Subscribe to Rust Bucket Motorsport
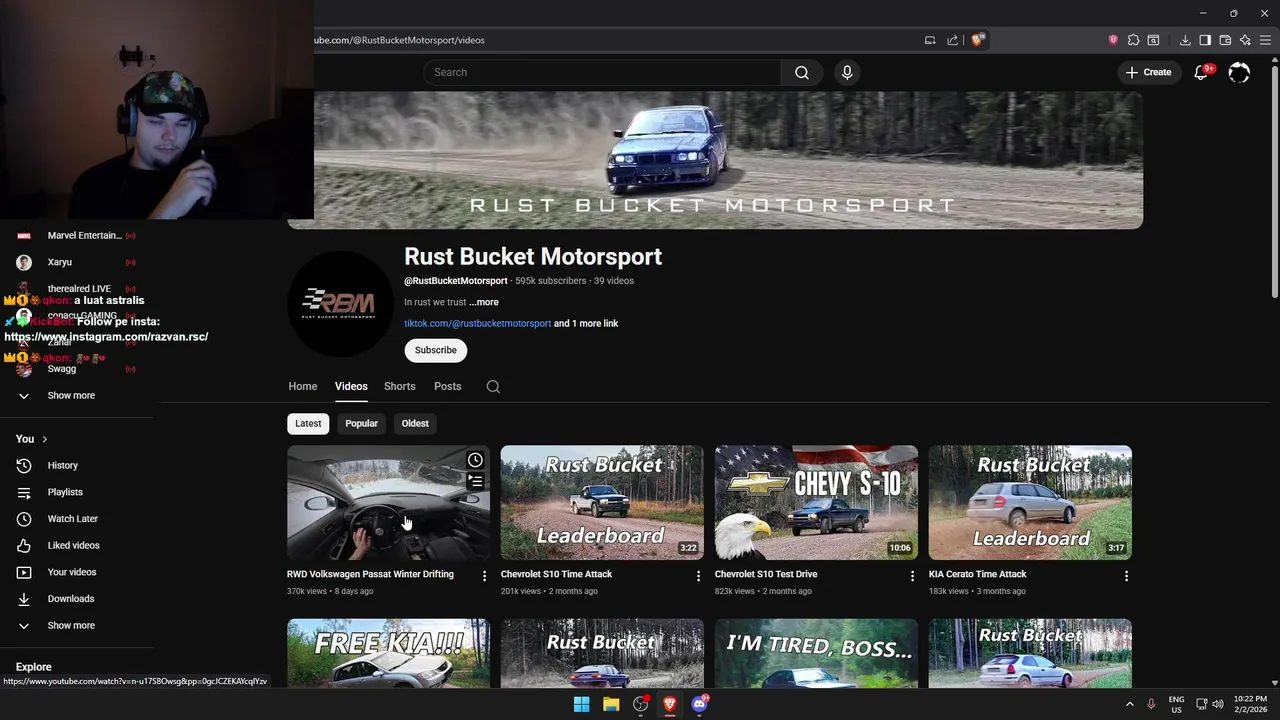The image size is (1280, 720). [x=436, y=350]
